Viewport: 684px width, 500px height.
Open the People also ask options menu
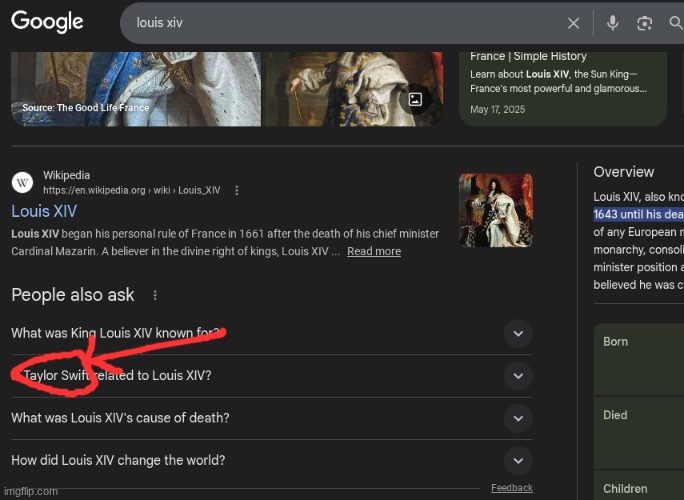pos(155,295)
